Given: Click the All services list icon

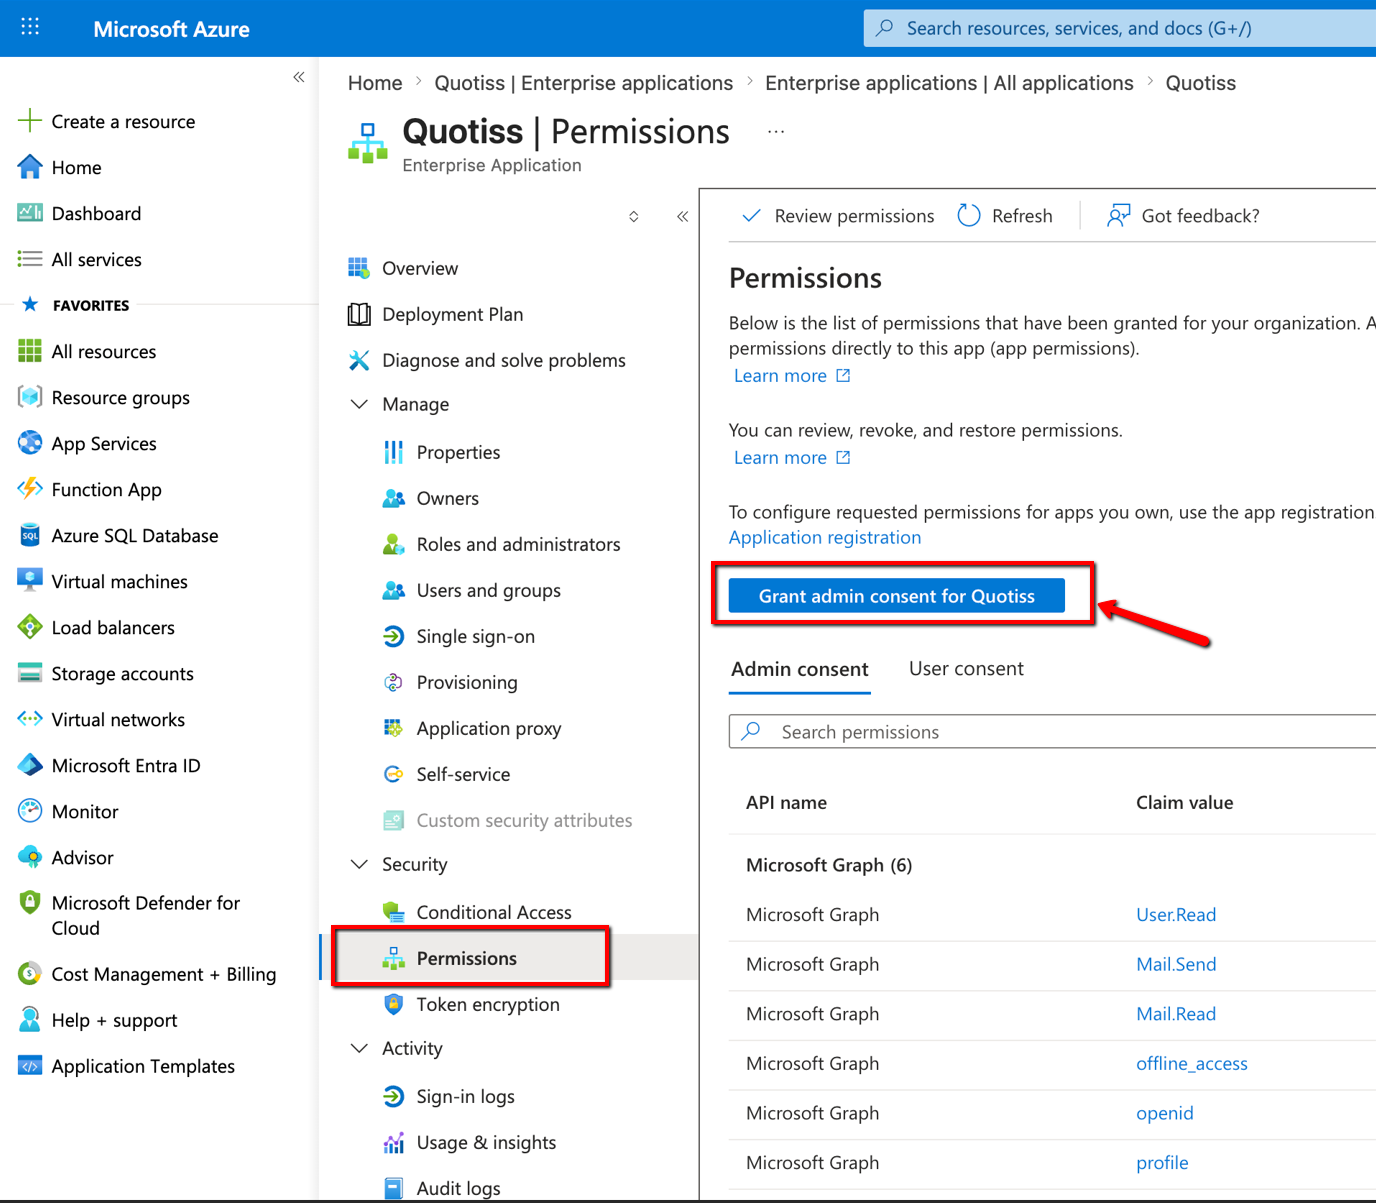Looking at the screenshot, I should coord(30,259).
